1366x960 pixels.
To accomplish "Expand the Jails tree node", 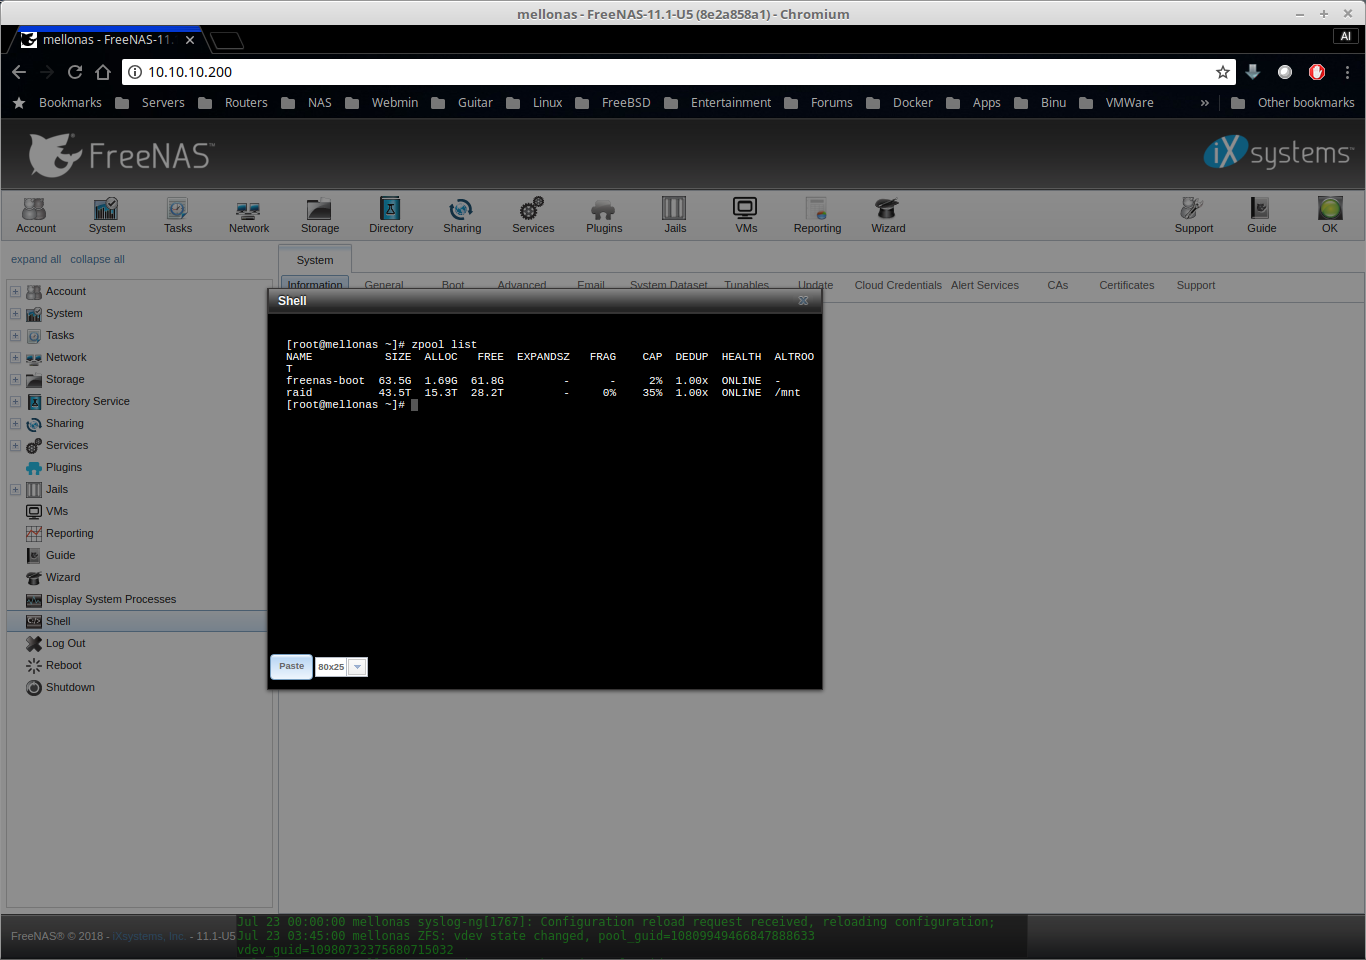I will pyautogui.click(x=15, y=490).
